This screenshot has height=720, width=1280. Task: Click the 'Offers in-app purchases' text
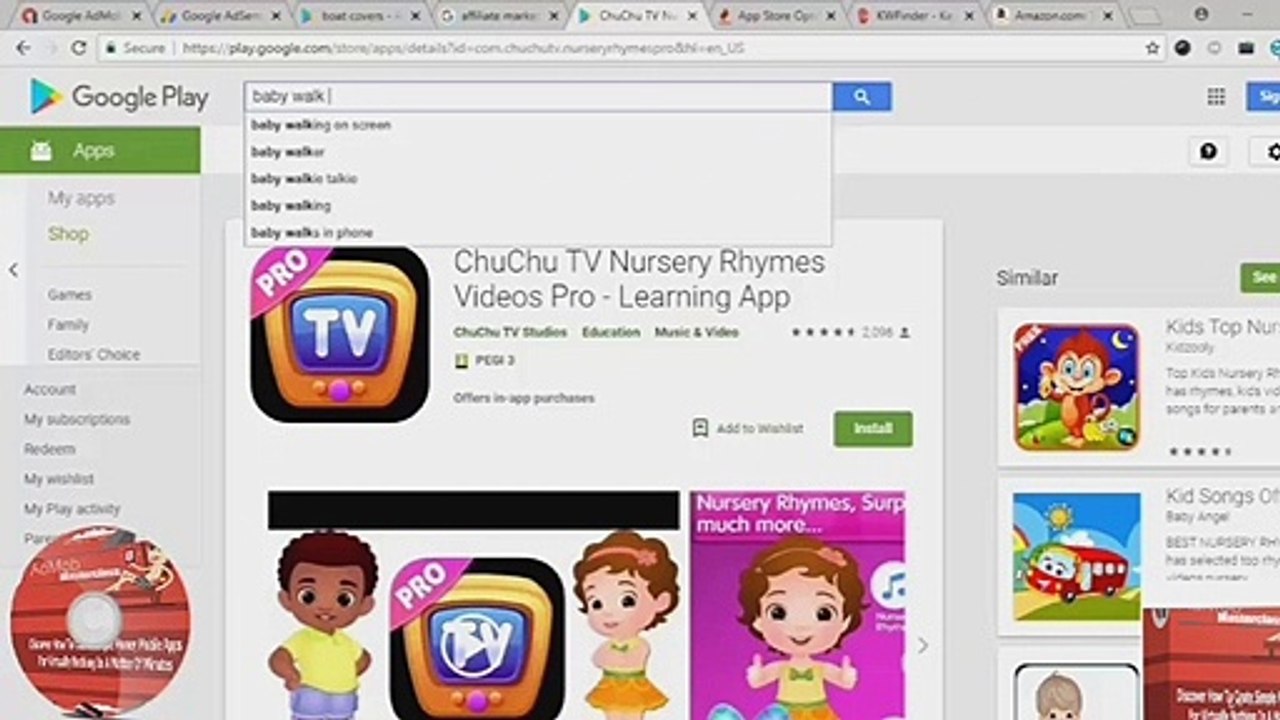[524, 398]
